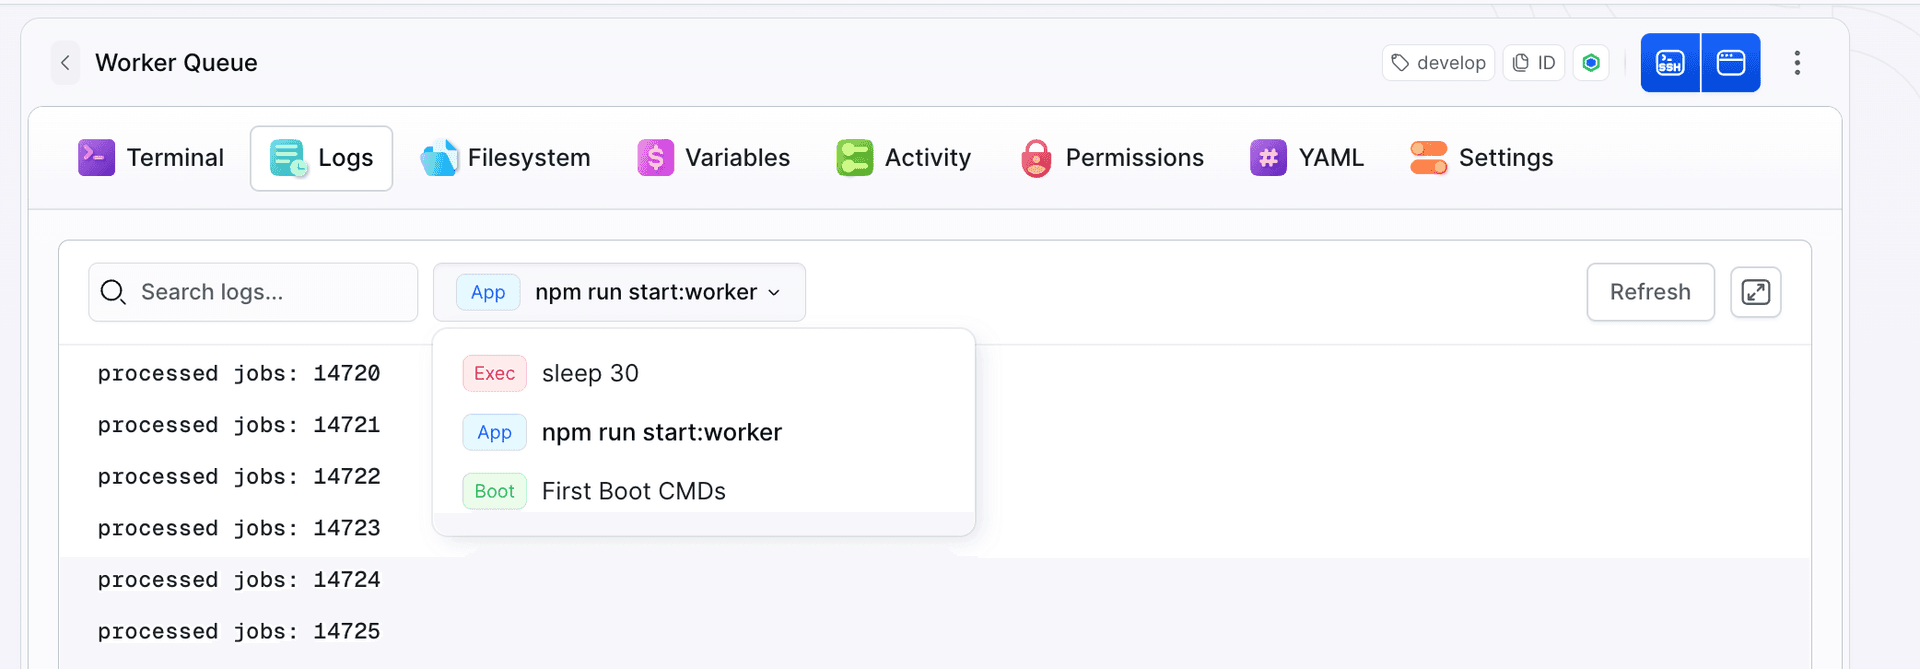Expand logs view with fullscreen icon
The width and height of the screenshot is (1920, 669).
1756,292
